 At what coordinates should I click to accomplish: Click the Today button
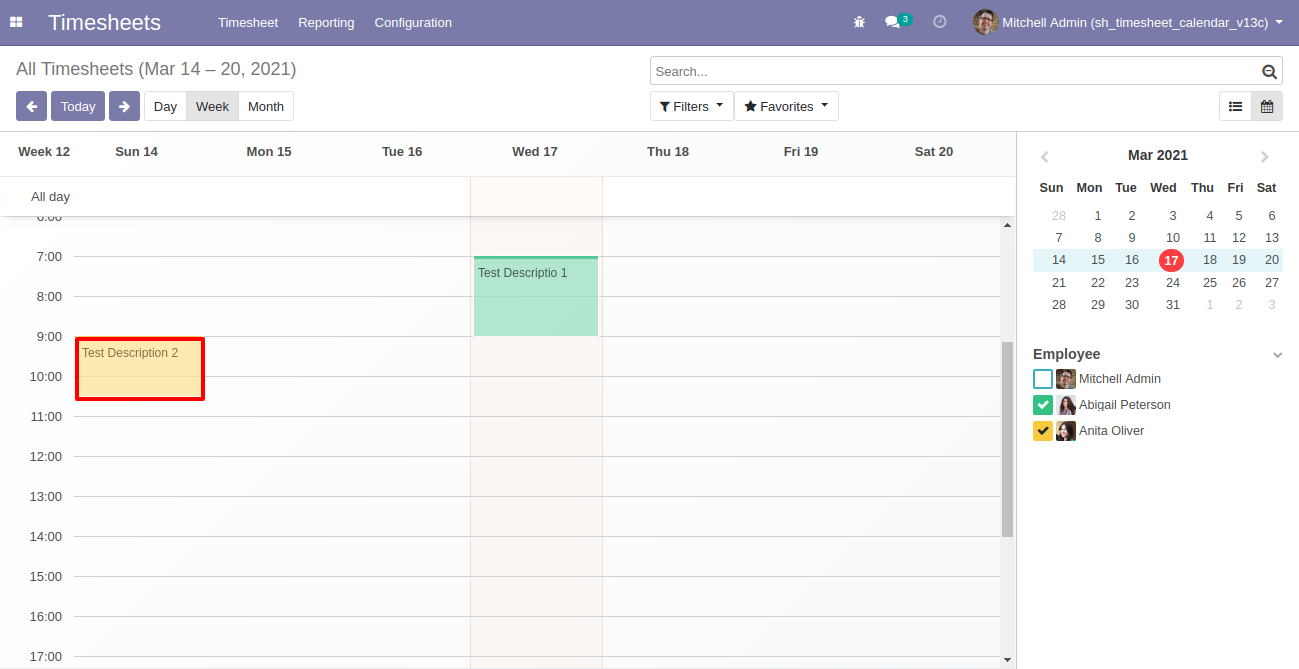click(x=78, y=106)
